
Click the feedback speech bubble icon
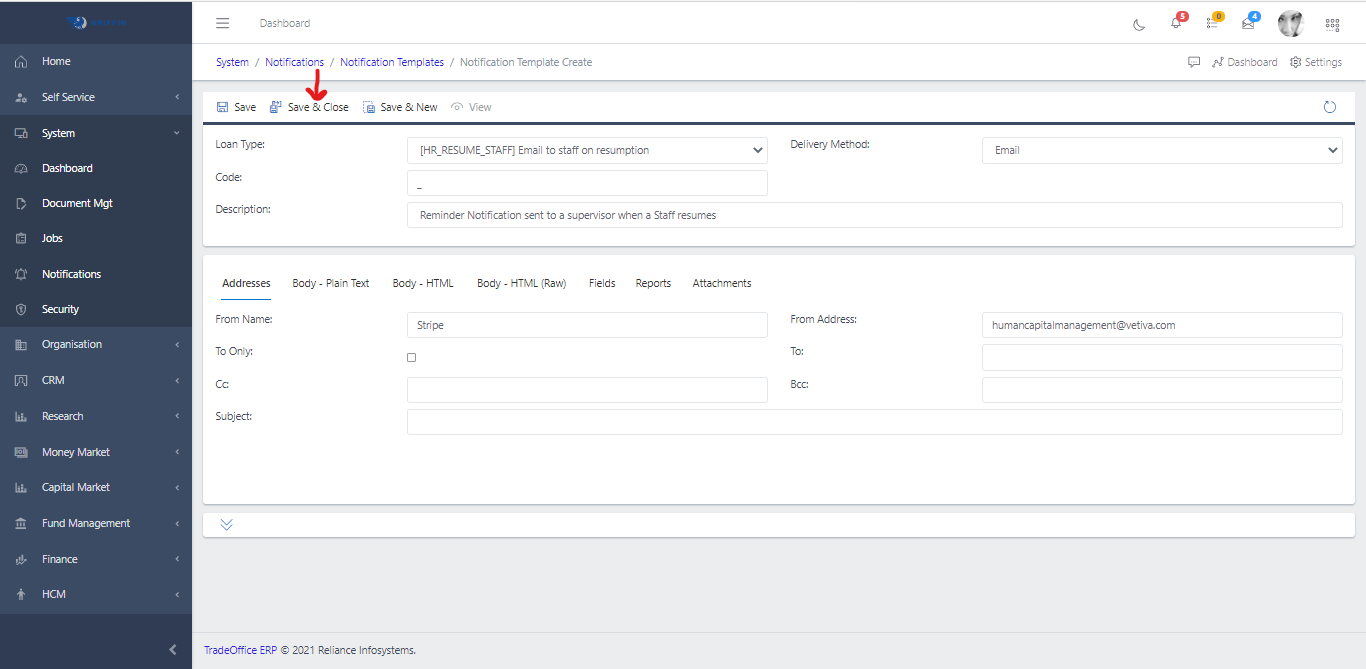tap(1194, 61)
